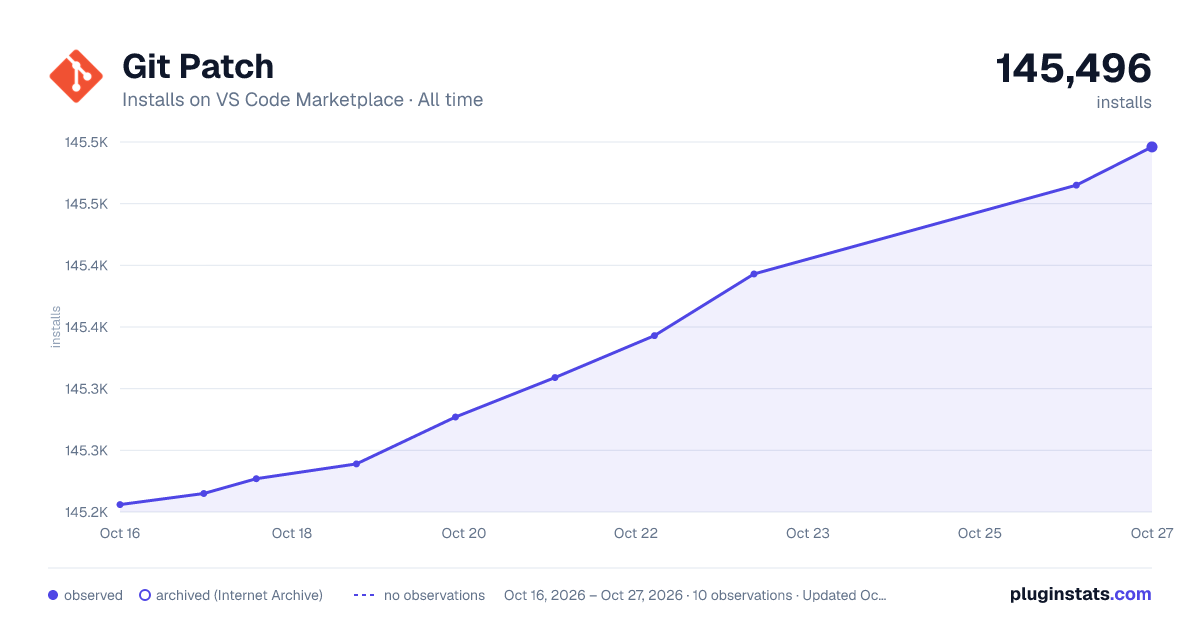1200x630 pixels.
Task: Open the pluginstats.com link
Action: (1080, 594)
